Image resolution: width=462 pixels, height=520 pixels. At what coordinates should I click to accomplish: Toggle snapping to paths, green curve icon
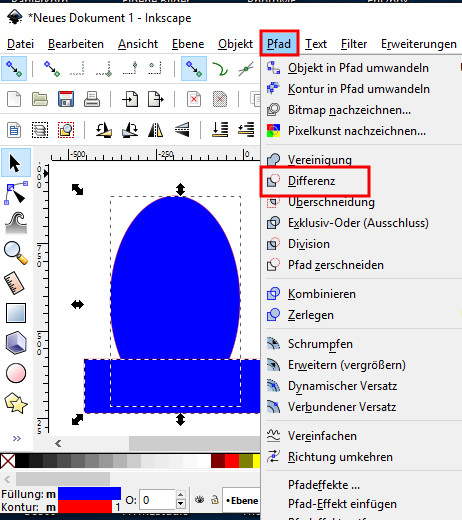(220, 68)
